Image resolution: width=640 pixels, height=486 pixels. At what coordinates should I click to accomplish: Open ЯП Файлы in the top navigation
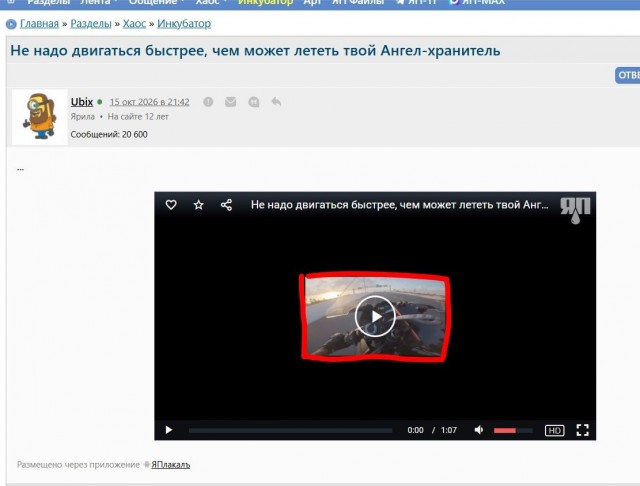(358, 2)
